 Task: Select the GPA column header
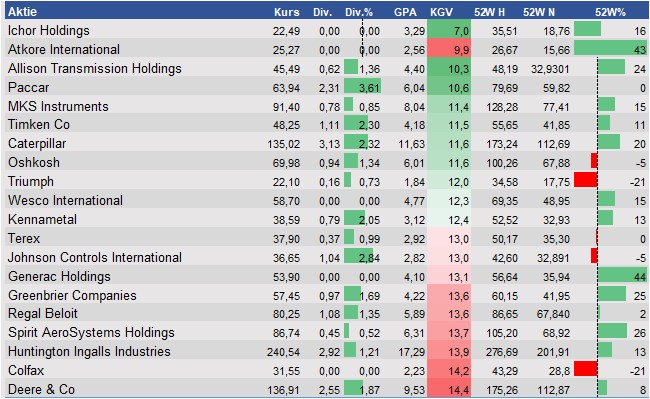pos(405,12)
